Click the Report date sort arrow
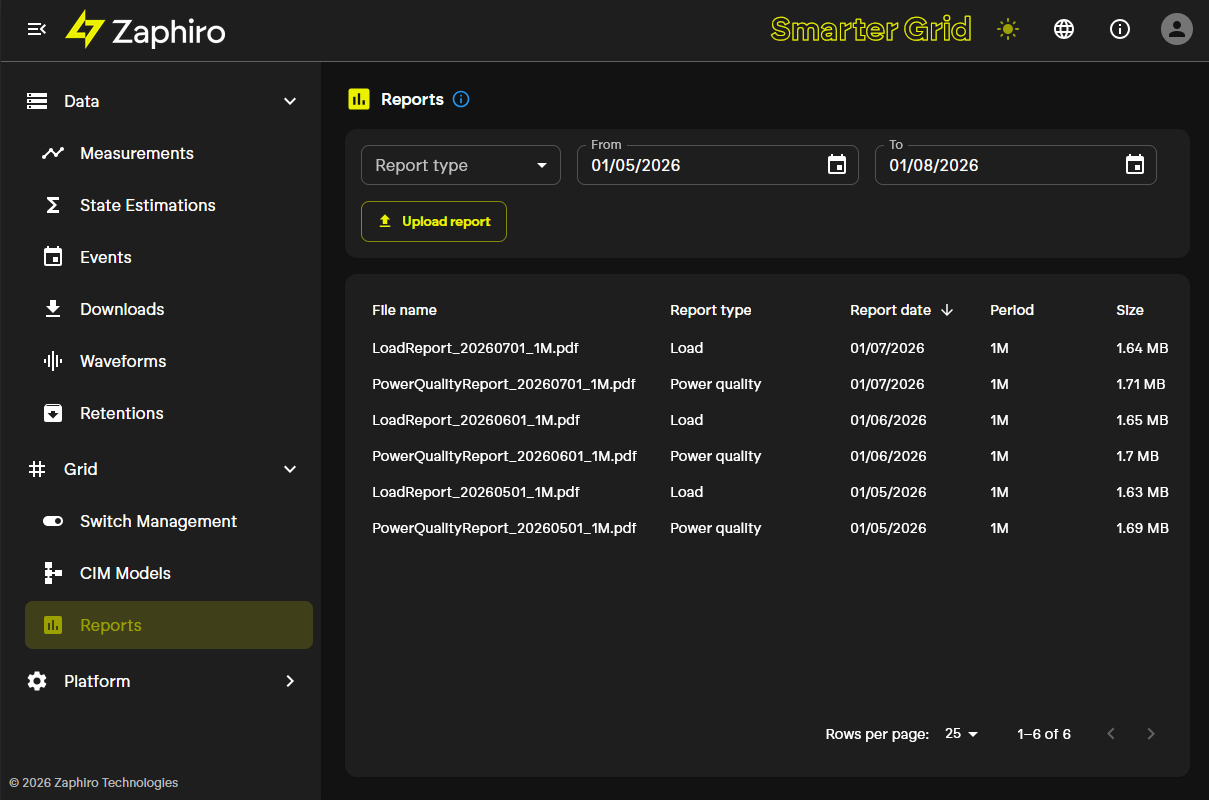 click(947, 310)
